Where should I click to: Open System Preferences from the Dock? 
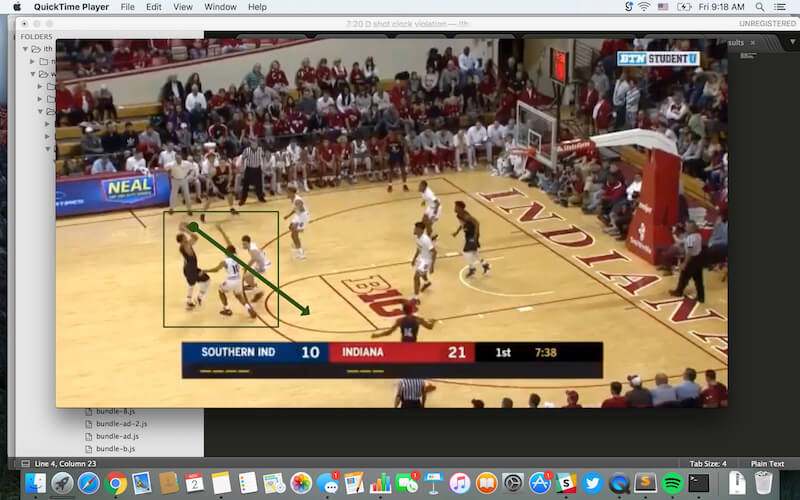[x=513, y=483]
